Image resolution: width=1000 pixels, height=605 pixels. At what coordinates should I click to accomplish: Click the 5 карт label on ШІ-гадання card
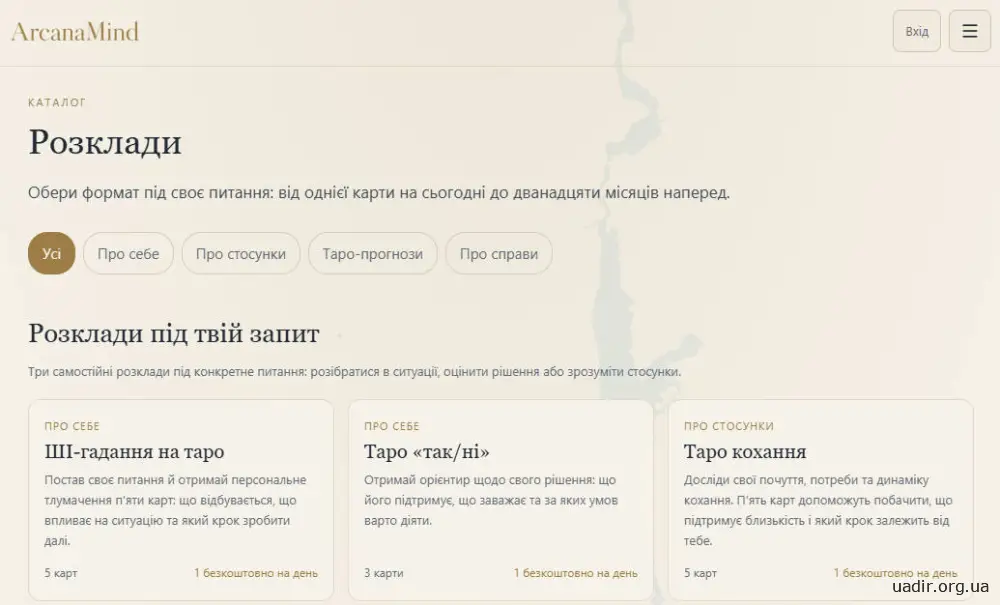point(61,572)
